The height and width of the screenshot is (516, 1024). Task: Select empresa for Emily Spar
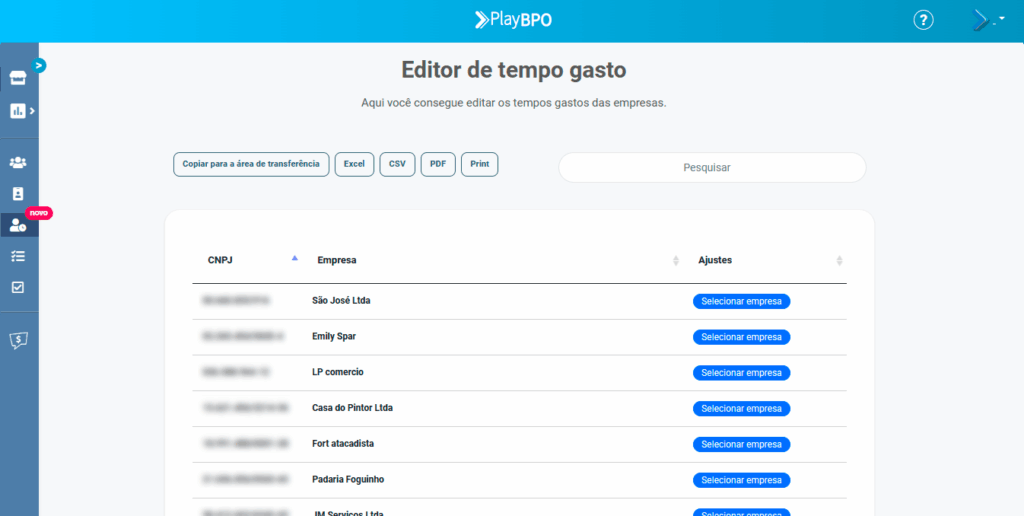click(741, 337)
